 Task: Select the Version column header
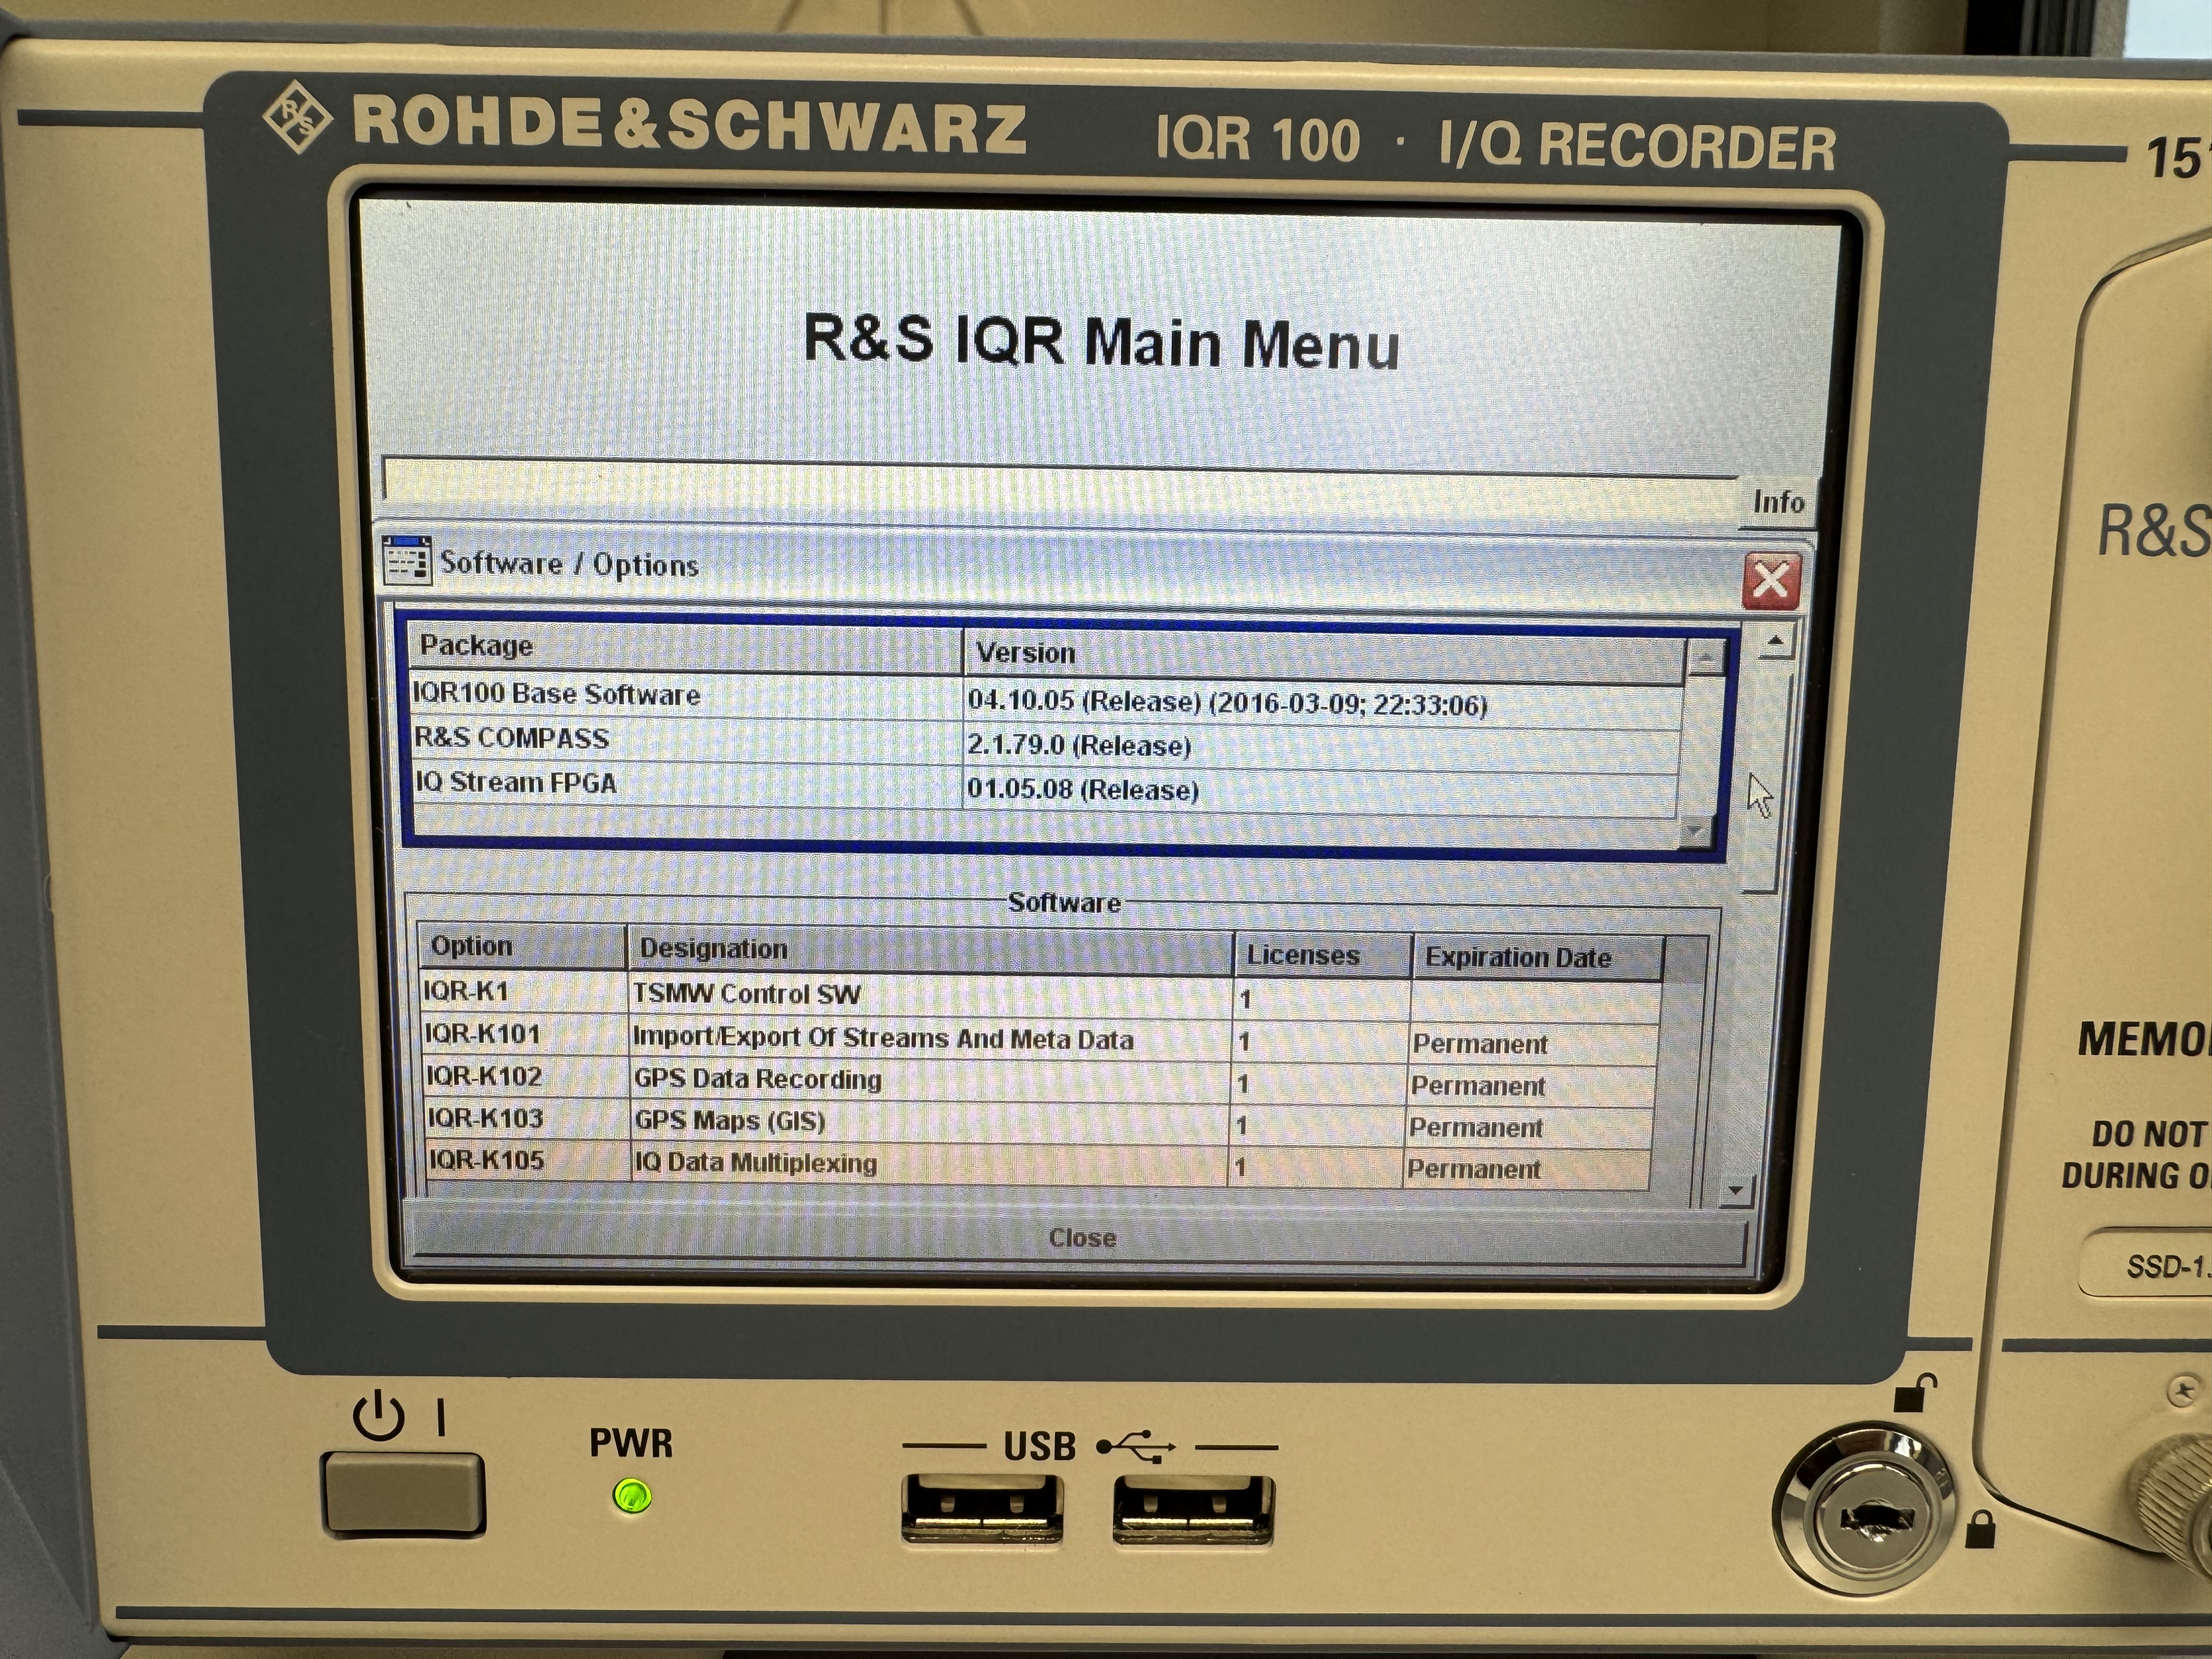pyautogui.click(x=1324, y=655)
